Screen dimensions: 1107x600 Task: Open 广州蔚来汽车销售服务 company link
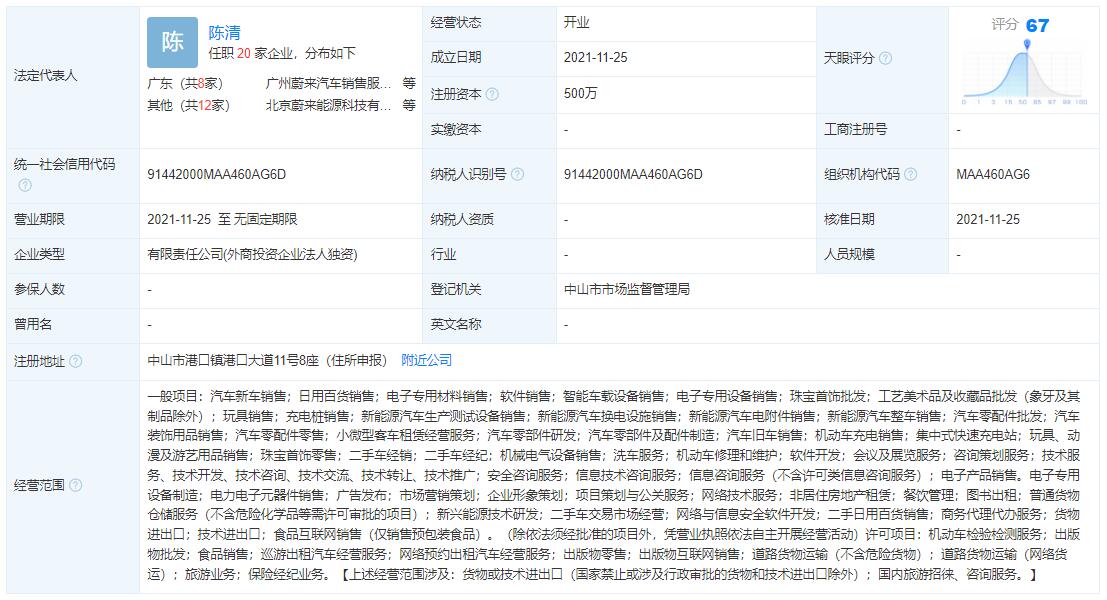pyautogui.click(x=328, y=84)
